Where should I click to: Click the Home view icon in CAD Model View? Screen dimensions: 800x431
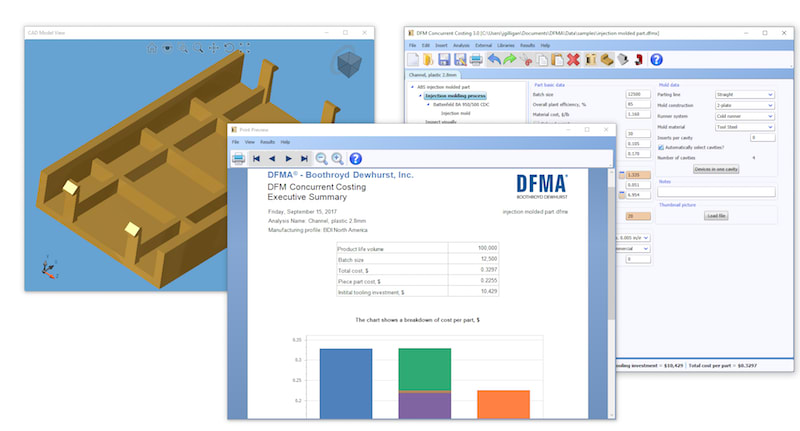pos(152,48)
